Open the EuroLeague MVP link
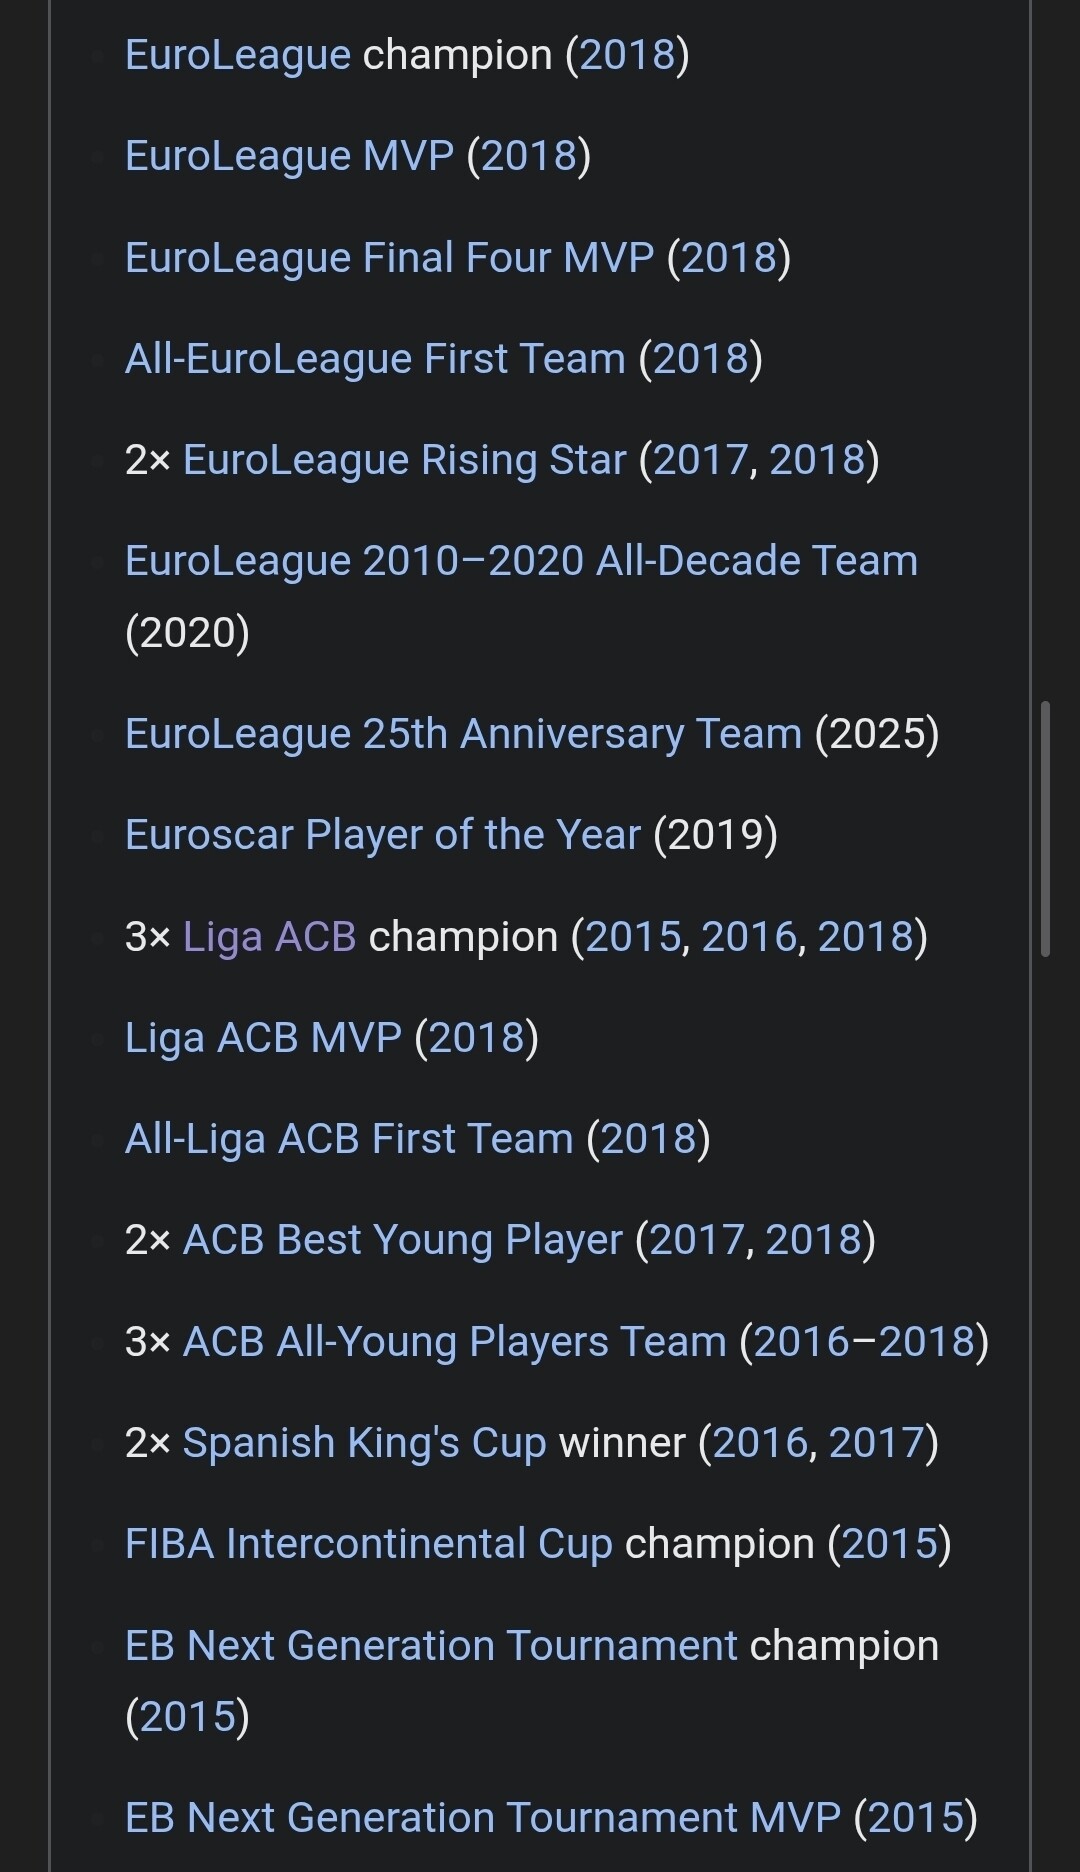 click(289, 156)
